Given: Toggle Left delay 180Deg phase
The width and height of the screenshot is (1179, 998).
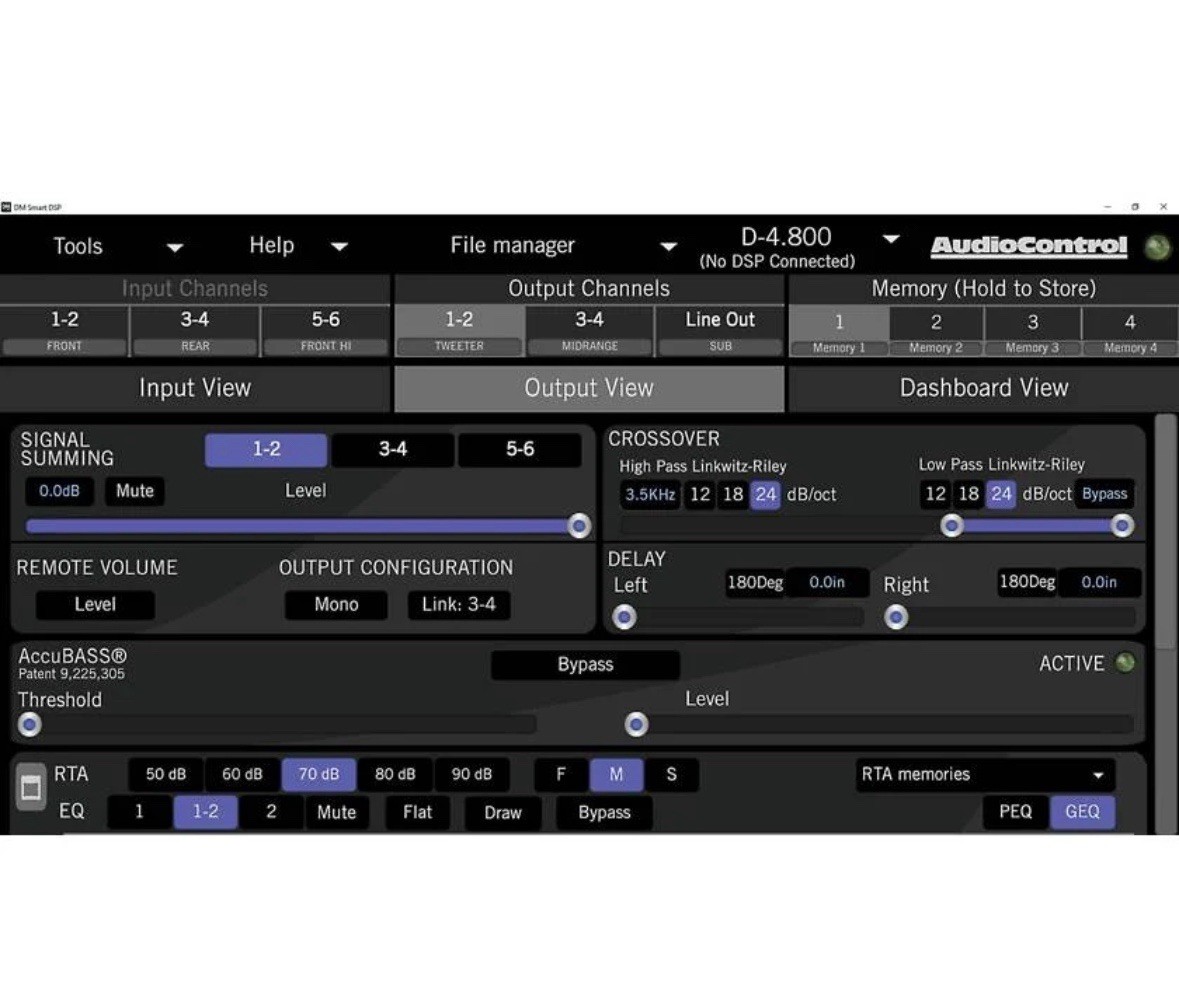Looking at the screenshot, I should 755,583.
